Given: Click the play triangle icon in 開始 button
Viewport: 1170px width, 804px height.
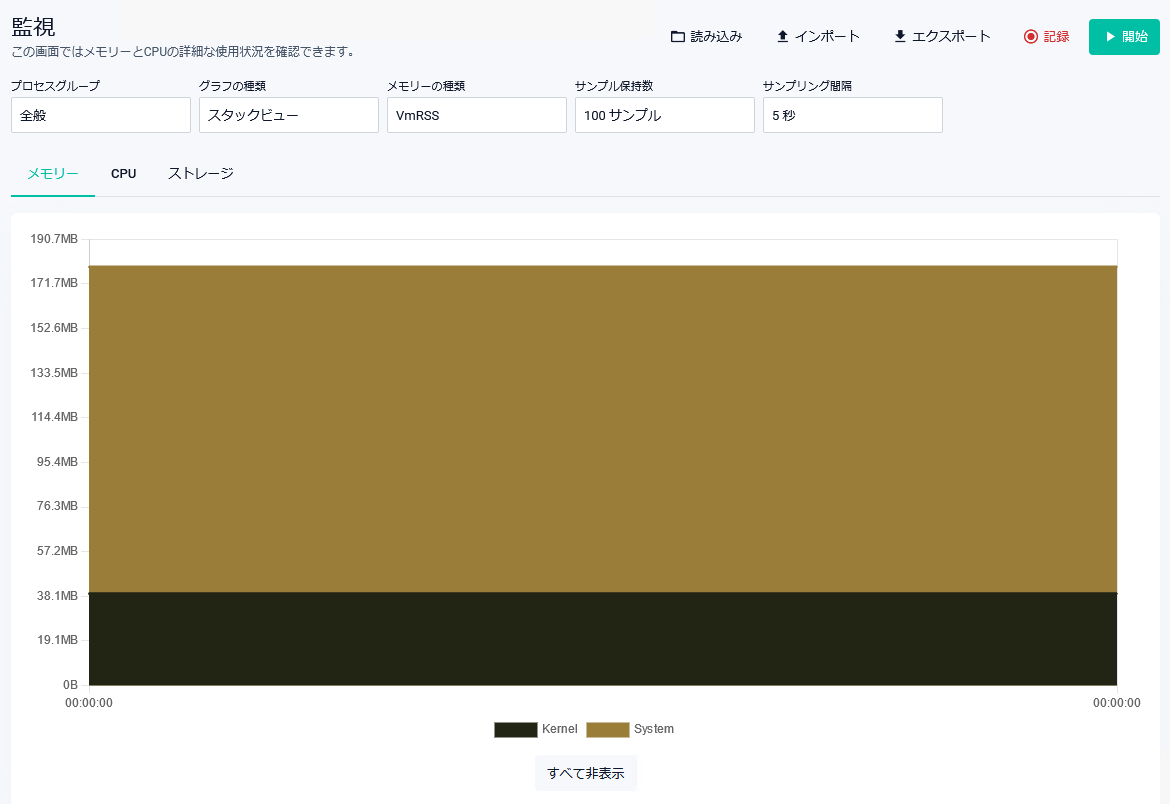Looking at the screenshot, I should 1110,37.
